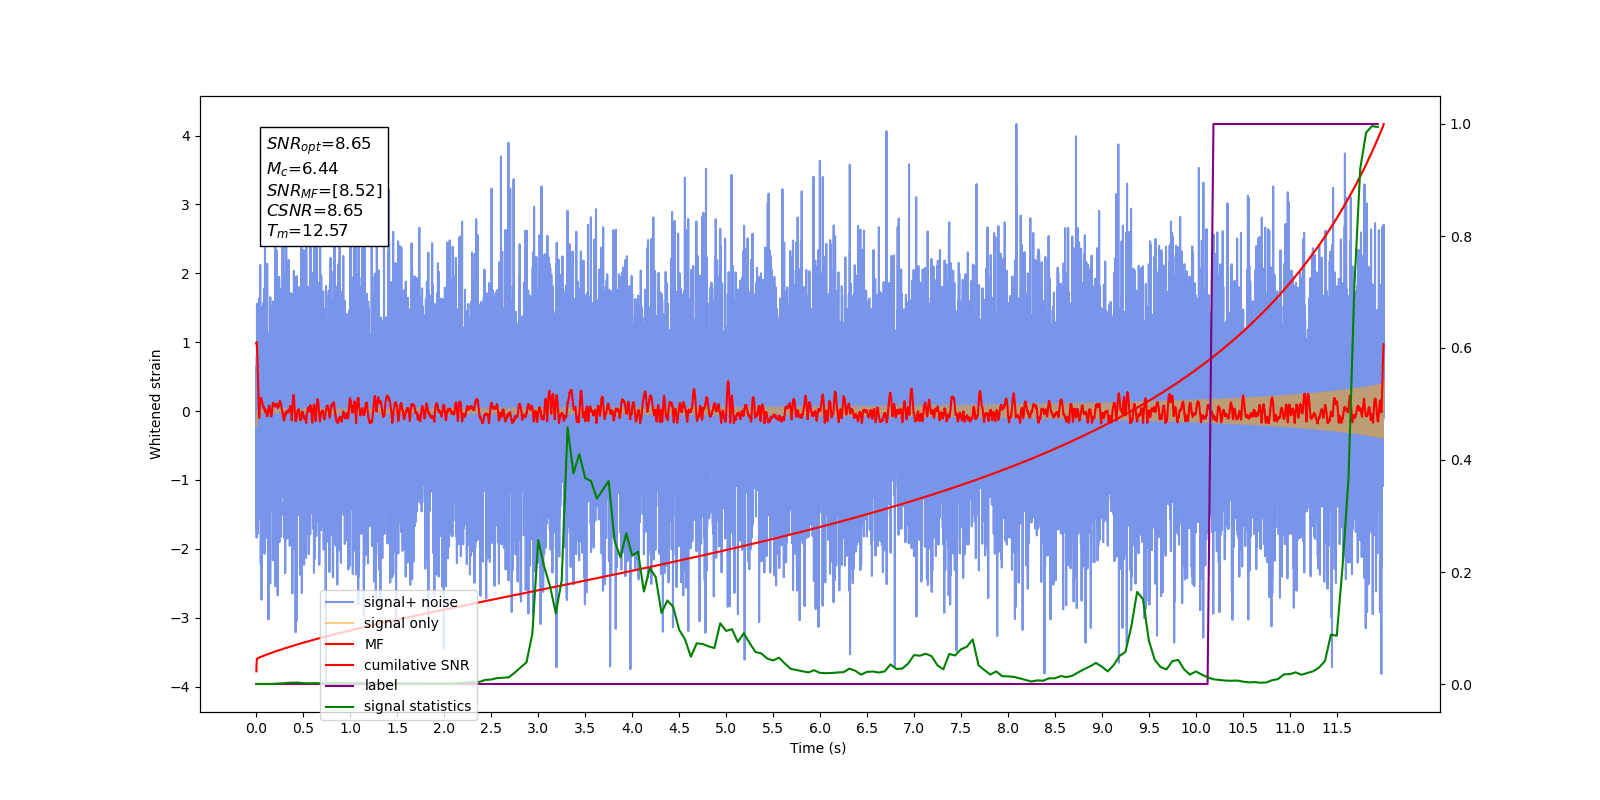Click the 0.0 tick on the time axis
The image size is (1600, 800).
(x=256, y=728)
